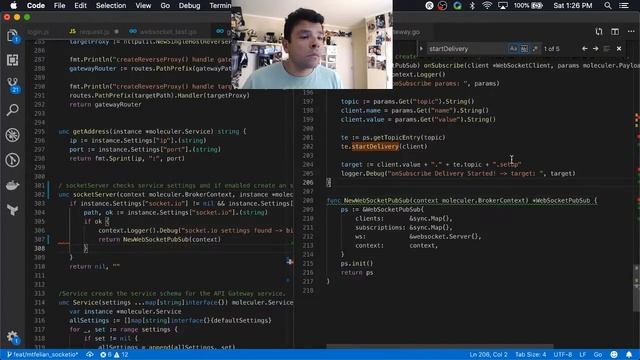Image resolution: width=640 pixels, height=360 pixels.
Task: Toggle find in selection button
Action: (x=607, y=49)
